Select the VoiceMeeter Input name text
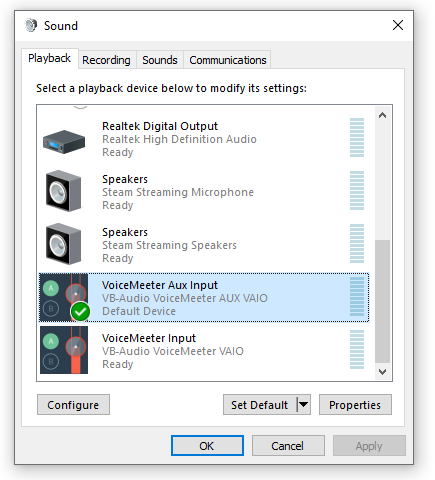 149,338
